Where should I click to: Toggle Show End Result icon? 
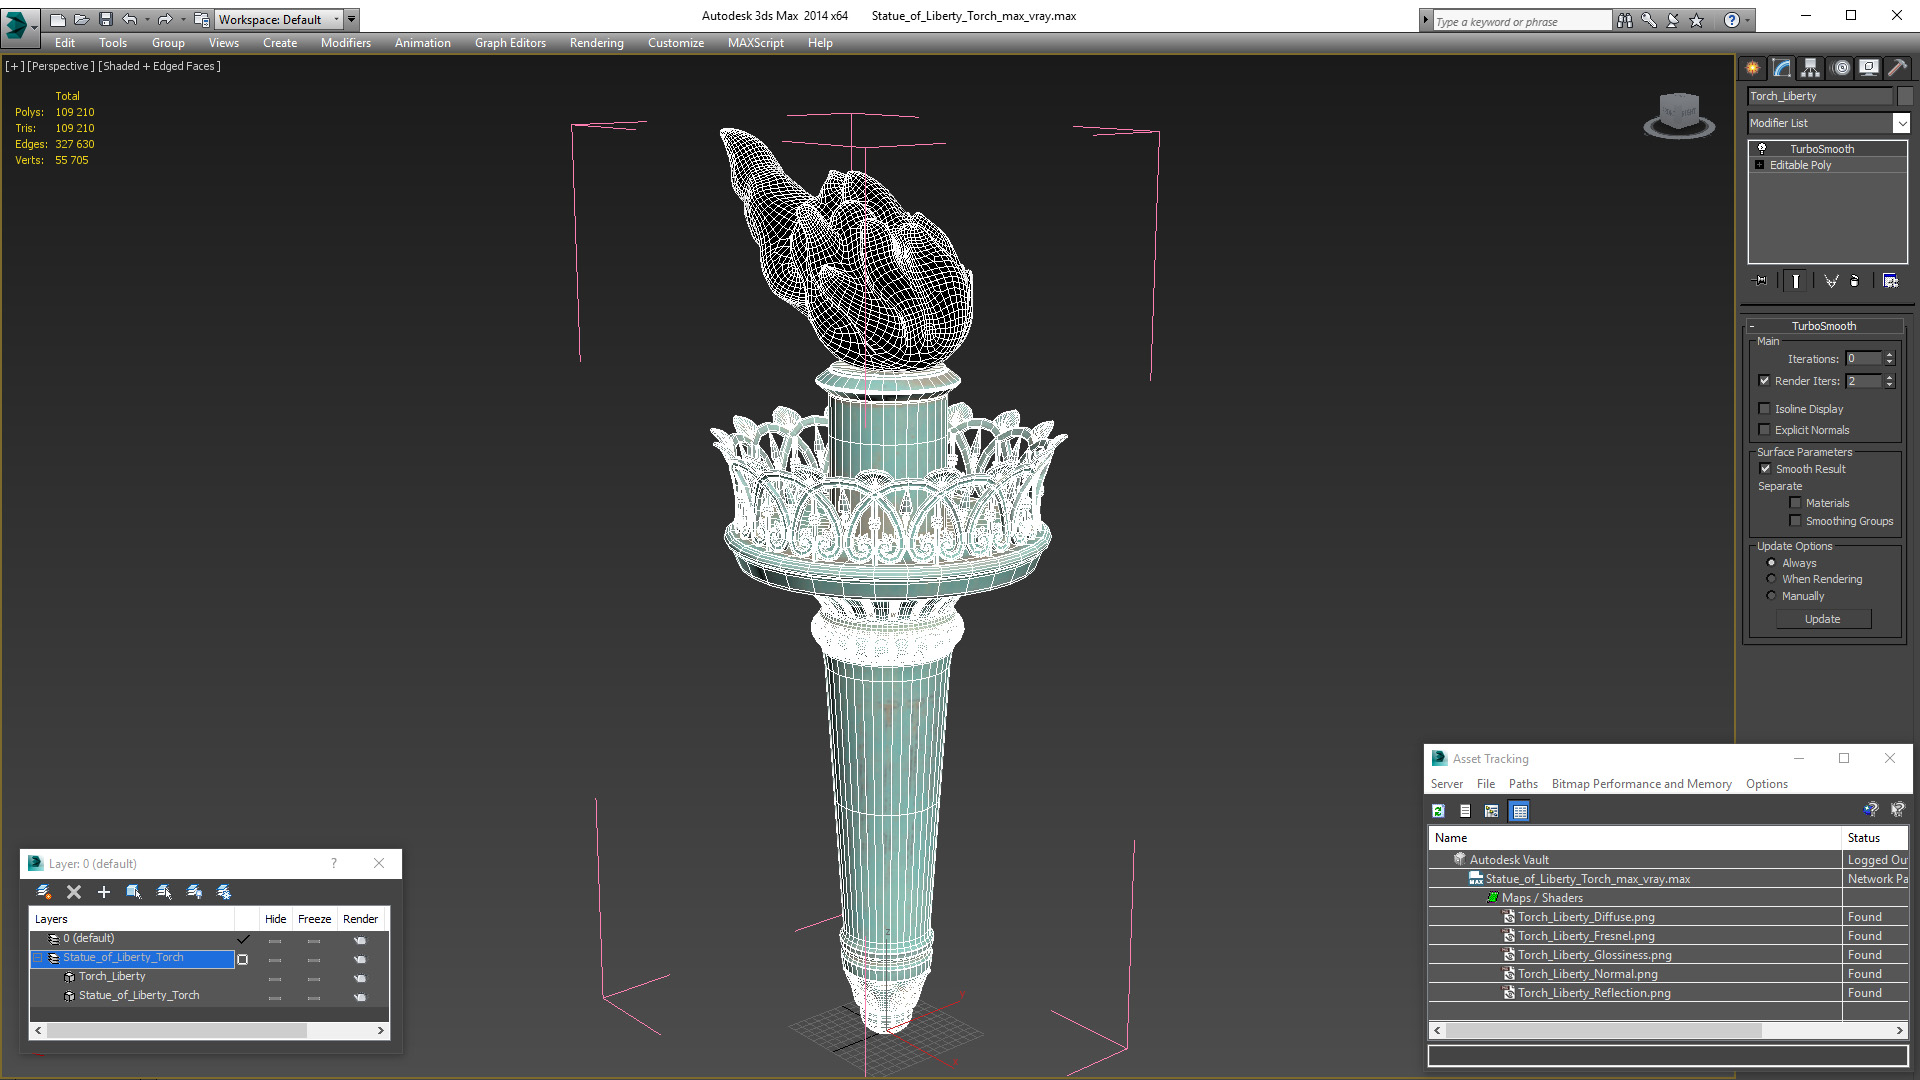tap(1796, 281)
